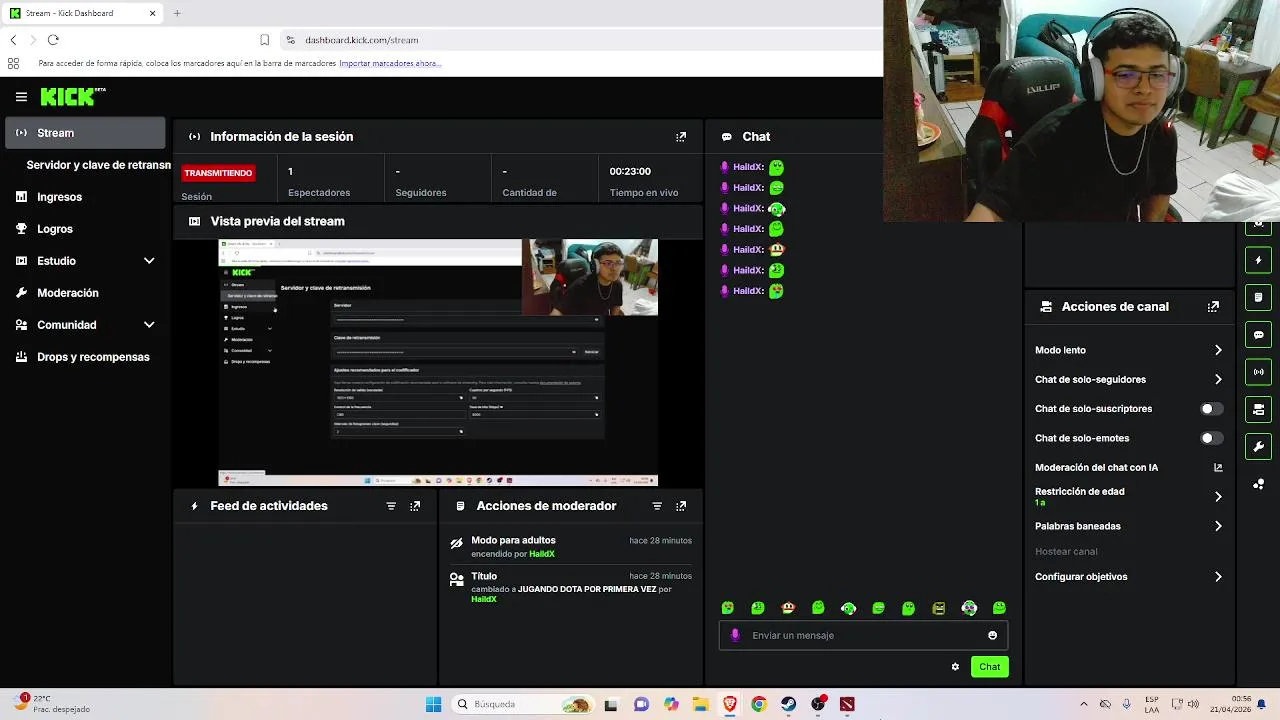Open external link icon for Moderación del chat con IA
Viewport: 1280px width, 720px height.
pyautogui.click(x=1218, y=467)
